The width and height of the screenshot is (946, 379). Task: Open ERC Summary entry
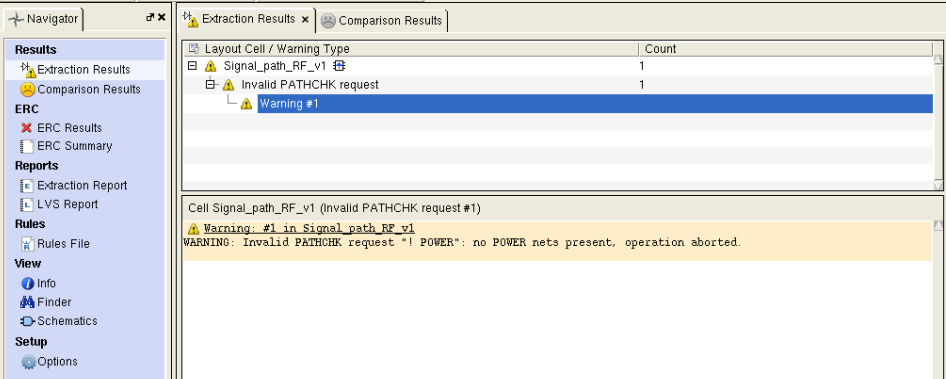pos(74,146)
